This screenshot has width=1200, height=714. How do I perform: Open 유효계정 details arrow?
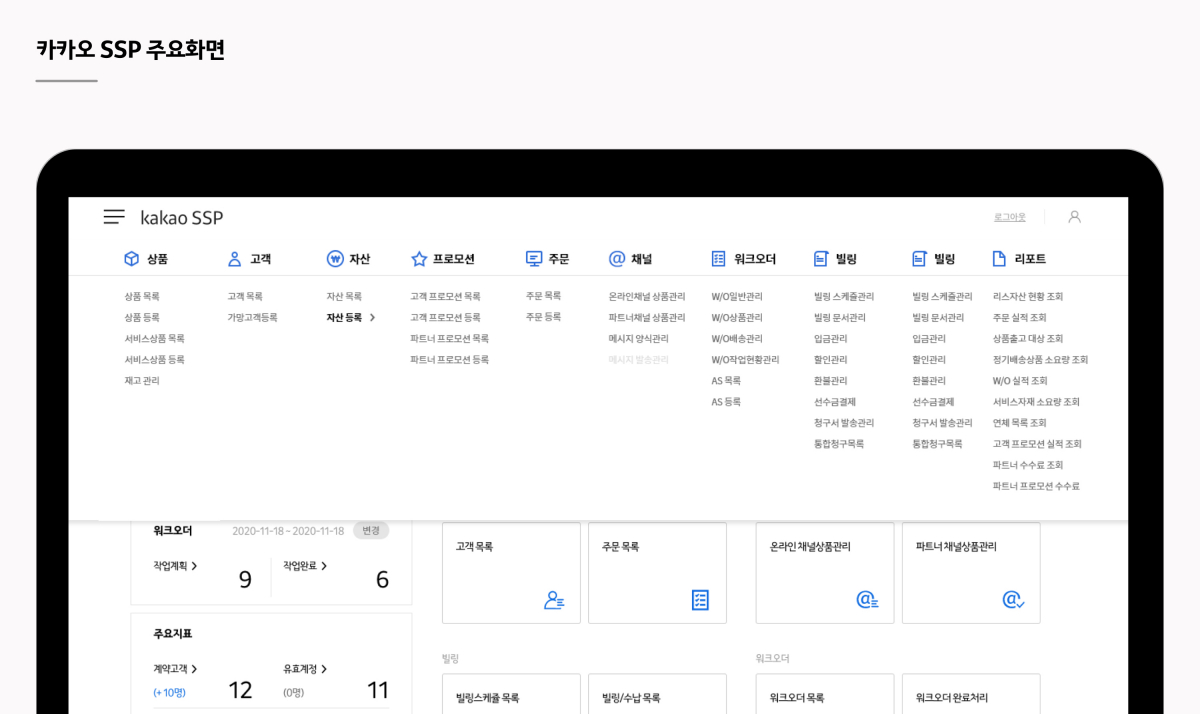click(x=324, y=669)
